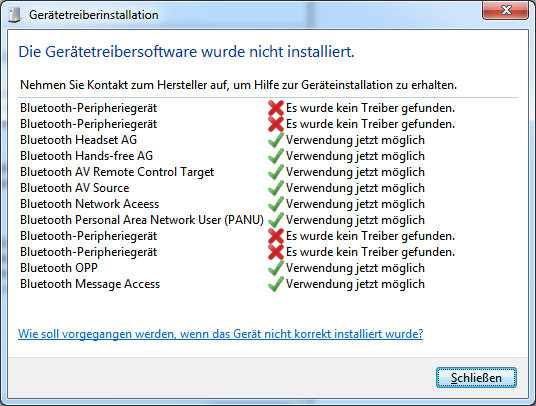536x406 pixels.
Task: Click the green checkmark next to Bluetooth OPP
Action: [276, 268]
